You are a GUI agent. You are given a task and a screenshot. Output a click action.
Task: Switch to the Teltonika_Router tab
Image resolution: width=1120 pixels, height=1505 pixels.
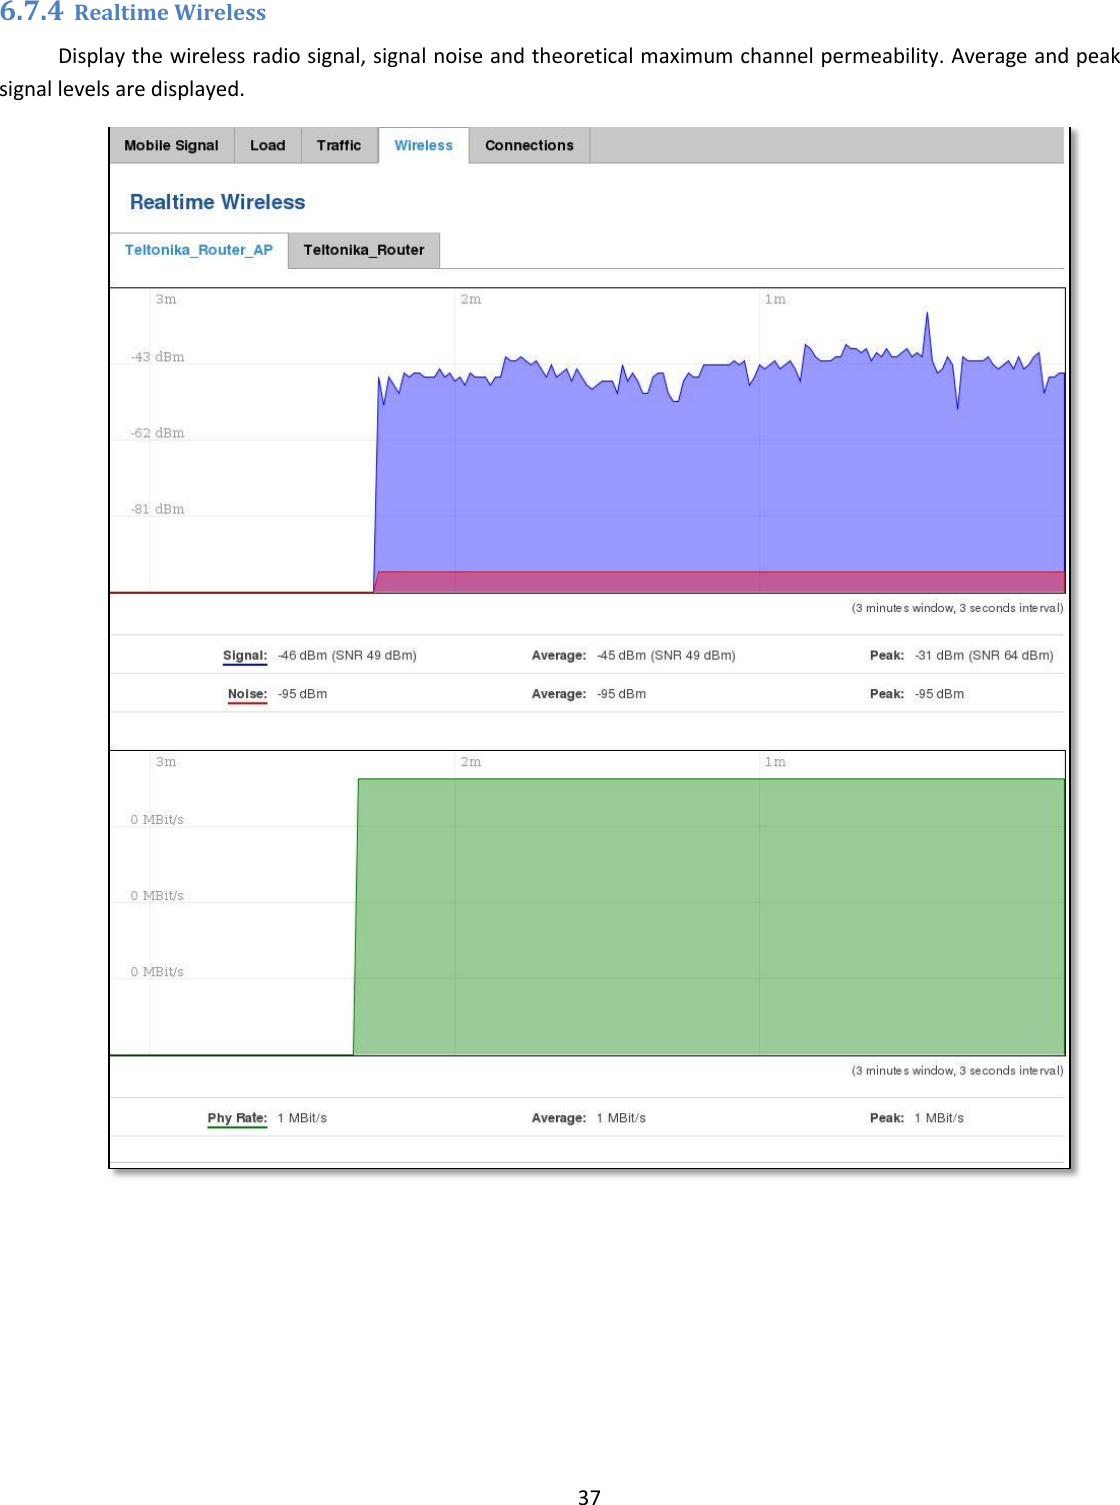pyautogui.click(x=363, y=250)
